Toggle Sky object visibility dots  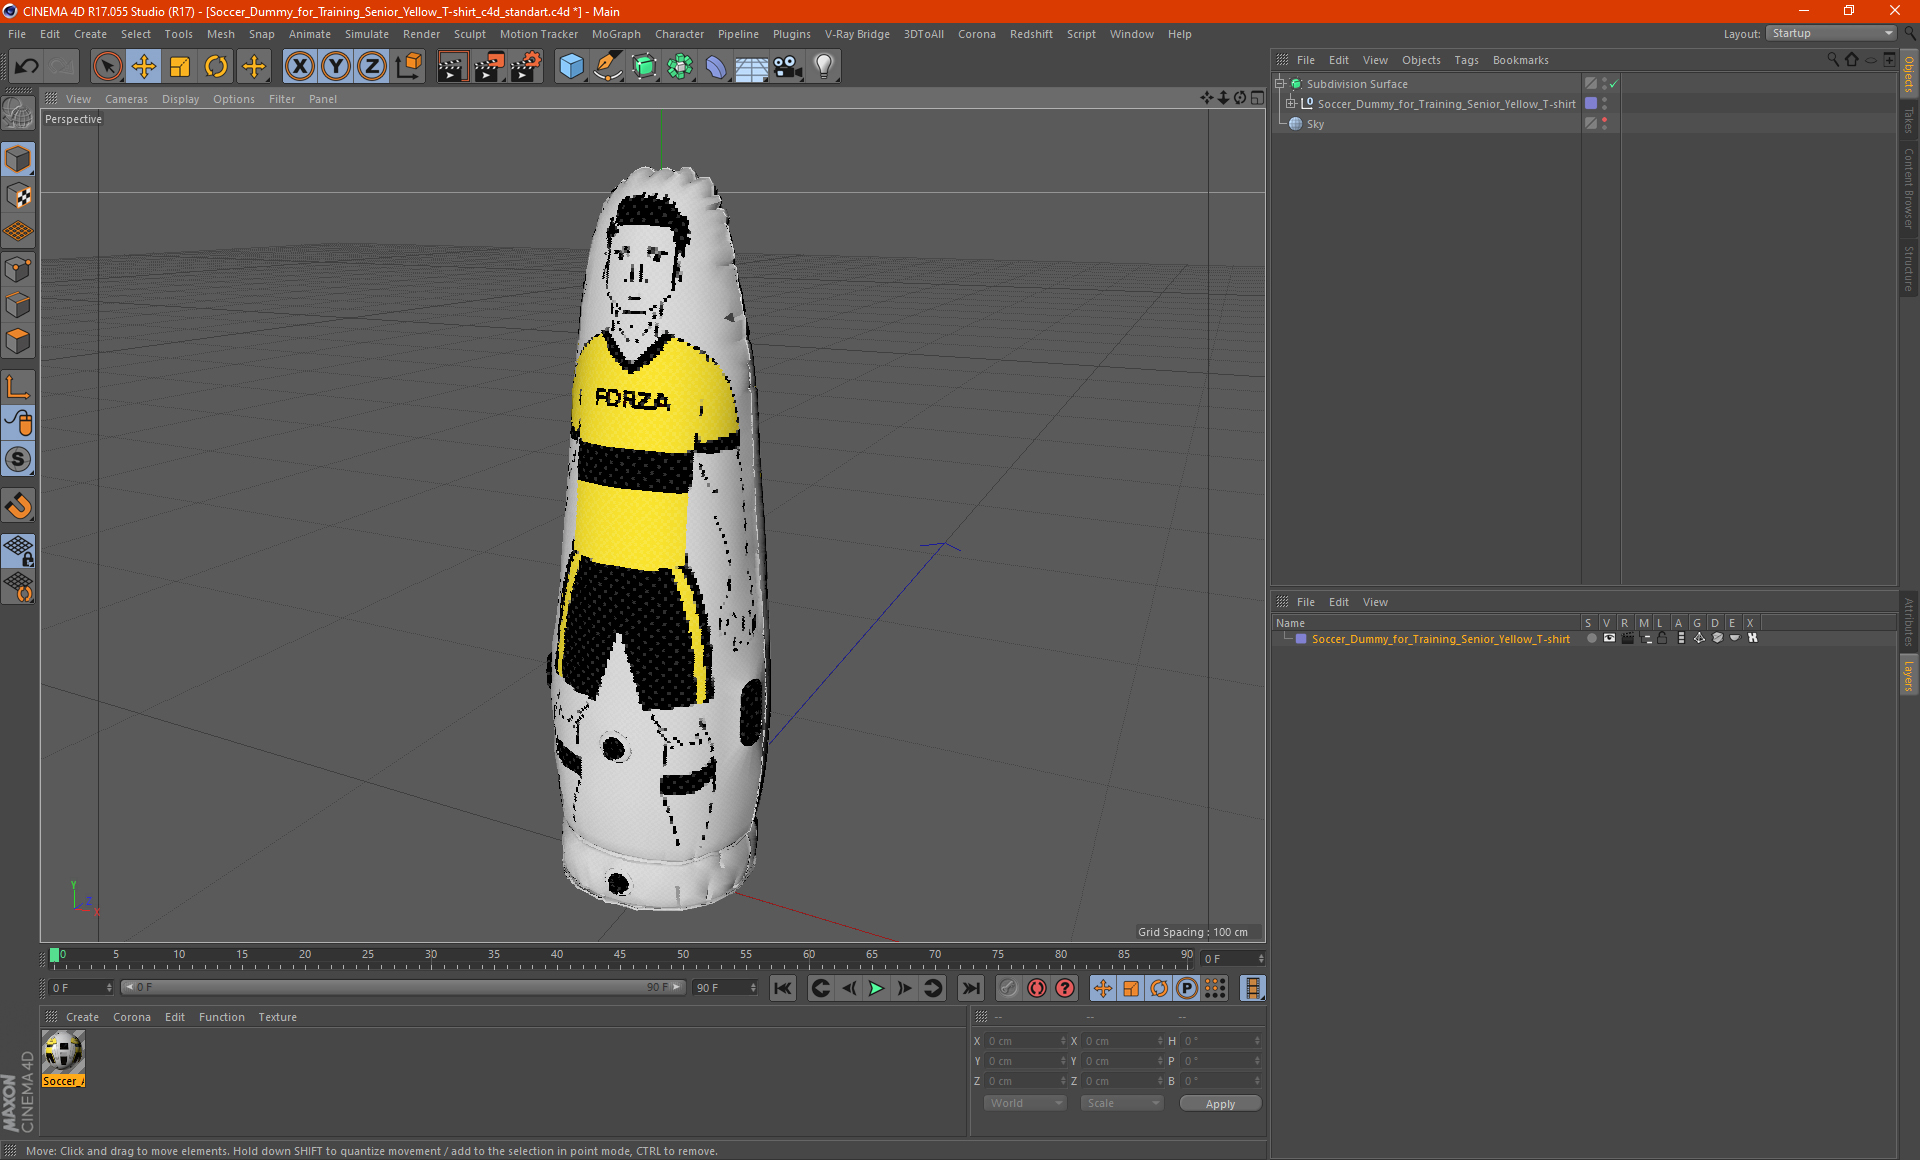click(1604, 123)
